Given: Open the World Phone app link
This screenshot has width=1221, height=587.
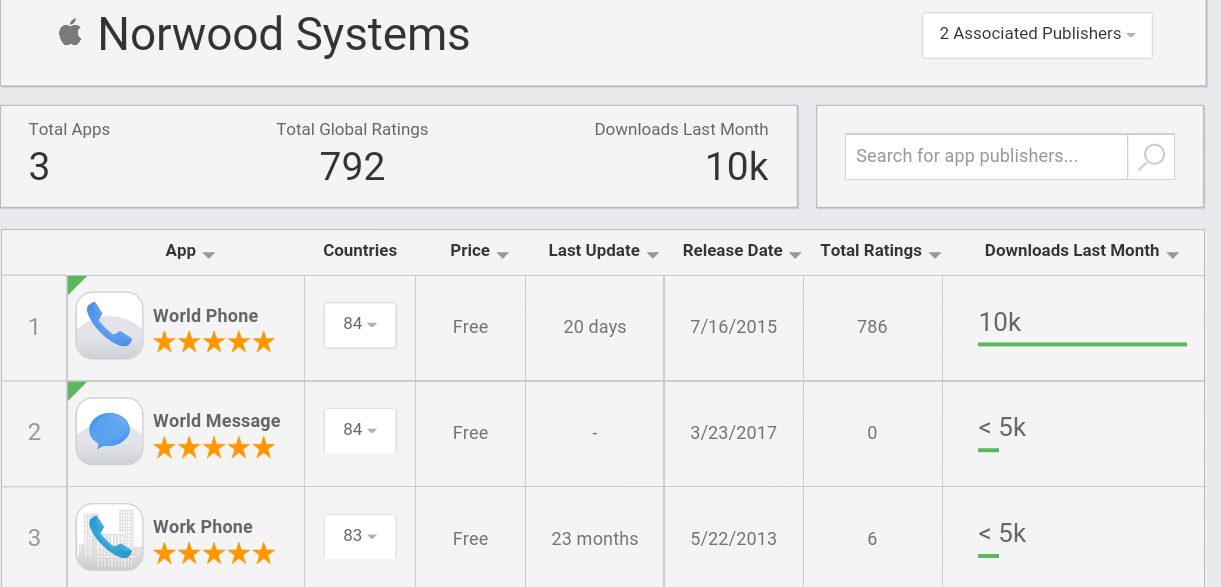Looking at the screenshot, I should click(x=205, y=315).
